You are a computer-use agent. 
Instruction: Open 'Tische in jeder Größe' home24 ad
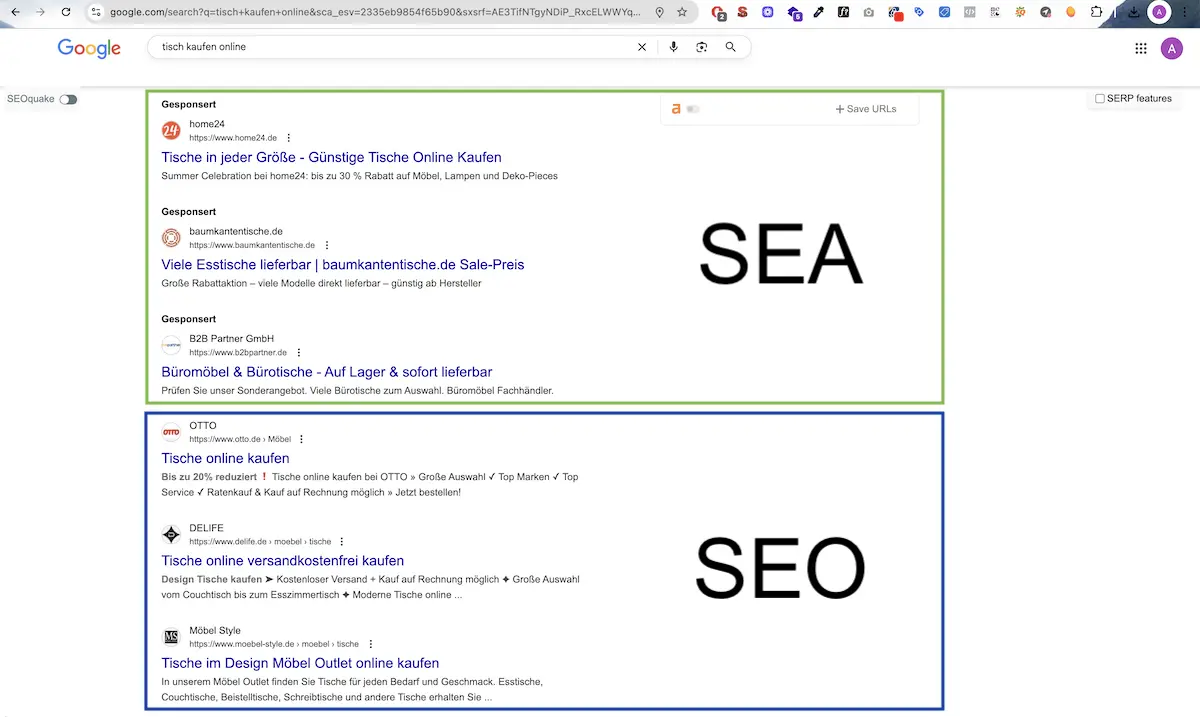(x=331, y=157)
